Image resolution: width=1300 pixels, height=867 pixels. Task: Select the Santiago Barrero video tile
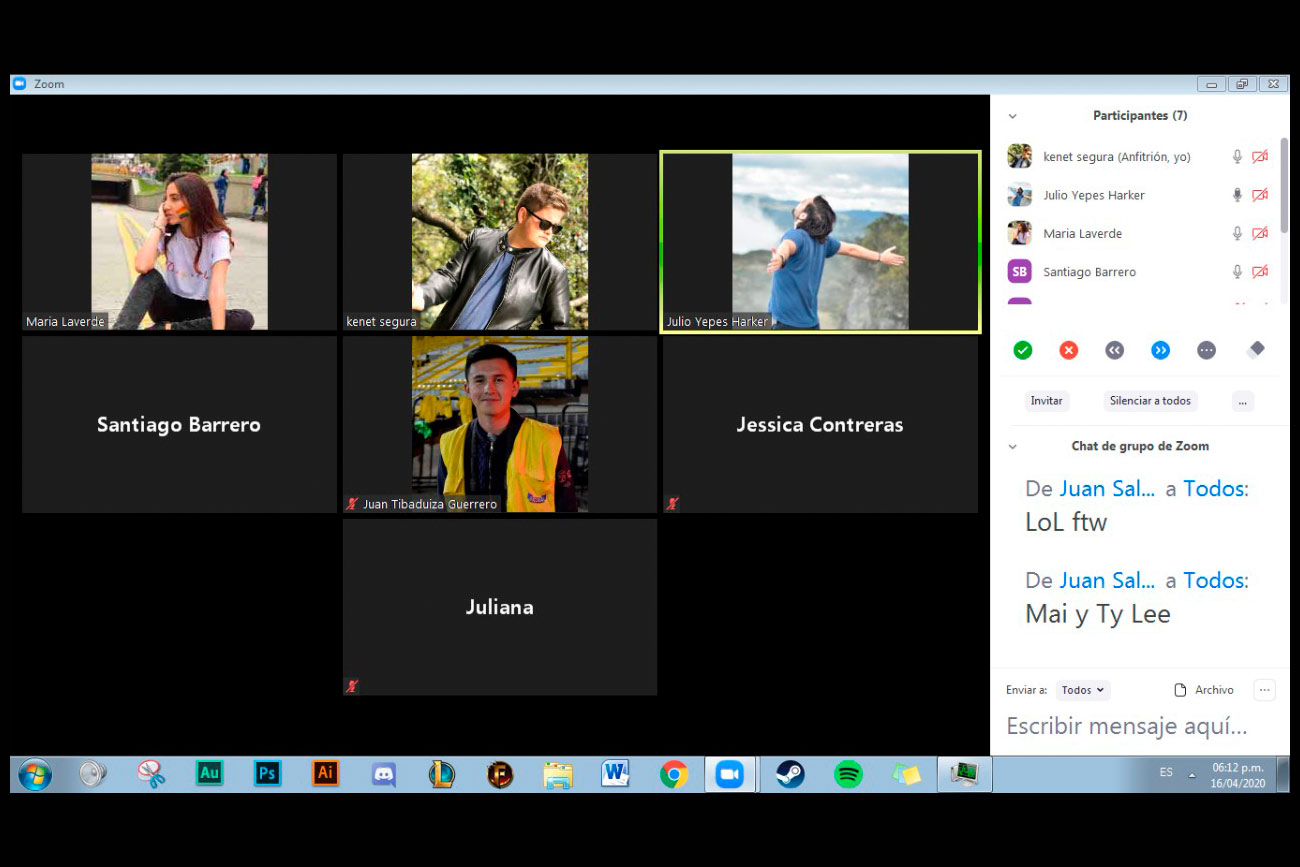coord(179,424)
